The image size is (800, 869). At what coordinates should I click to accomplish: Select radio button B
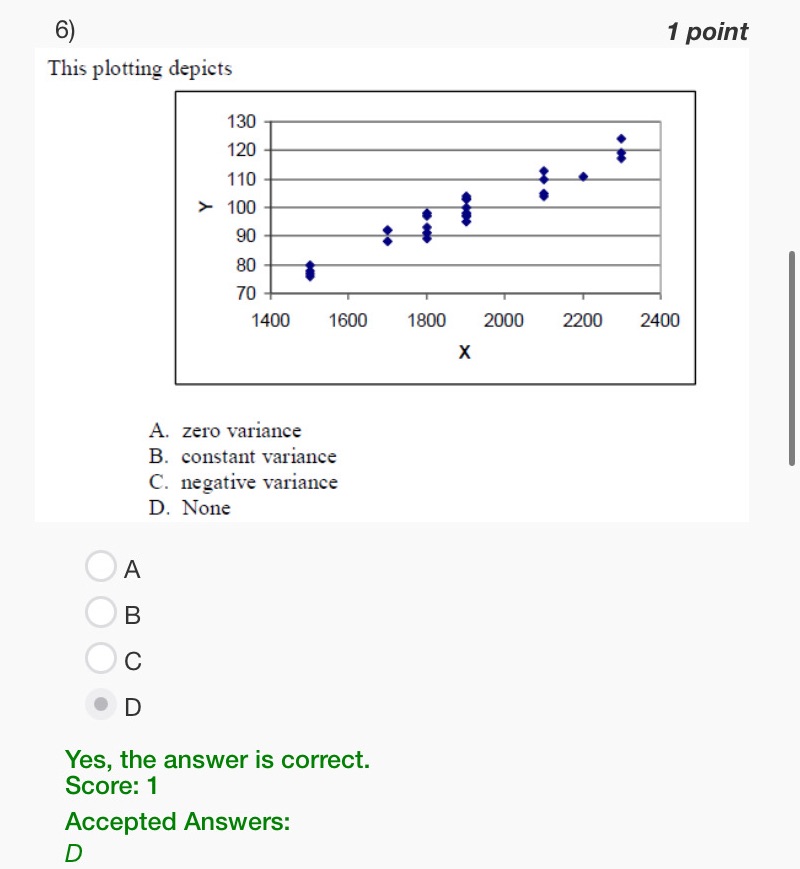(100, 612)
